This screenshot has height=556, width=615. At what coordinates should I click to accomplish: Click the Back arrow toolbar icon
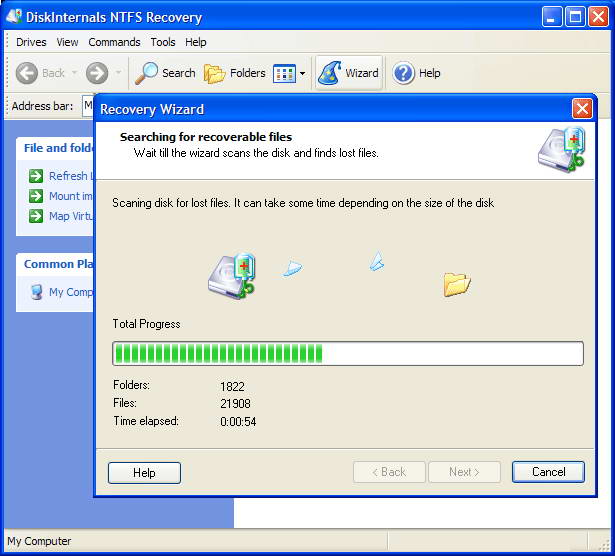[27, 73]
